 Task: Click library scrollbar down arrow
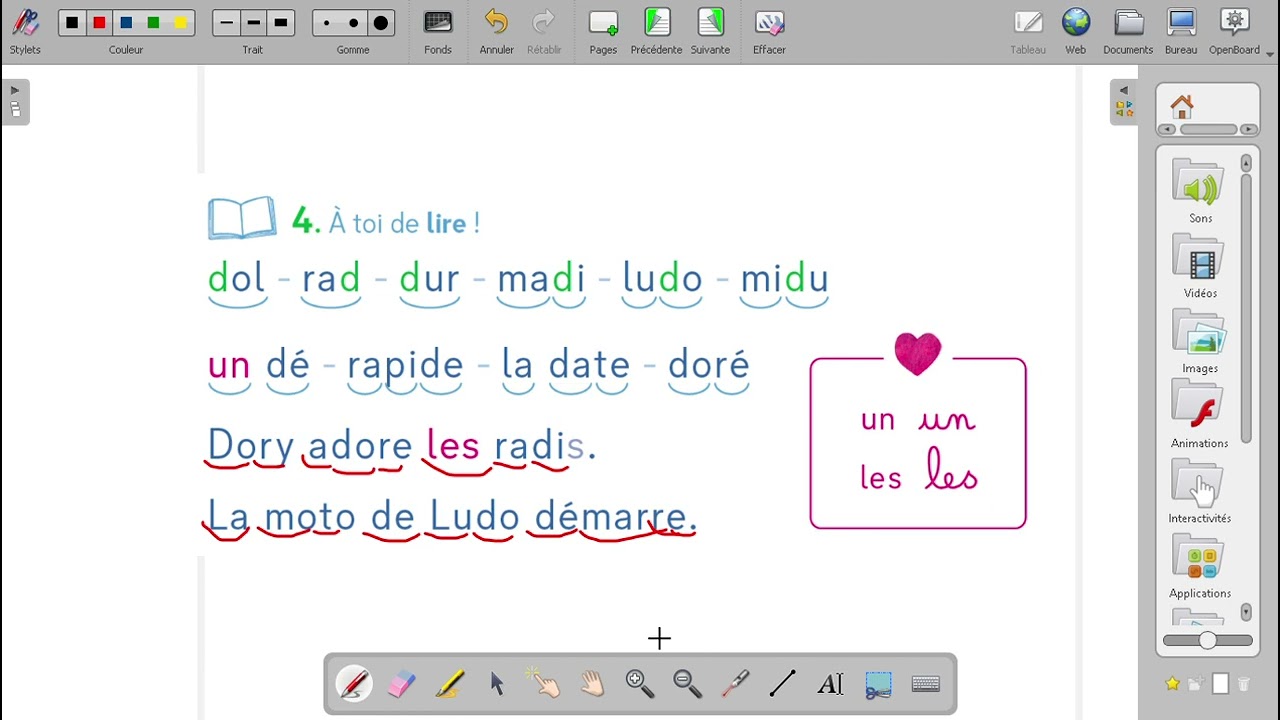[x=1246, y=611]
